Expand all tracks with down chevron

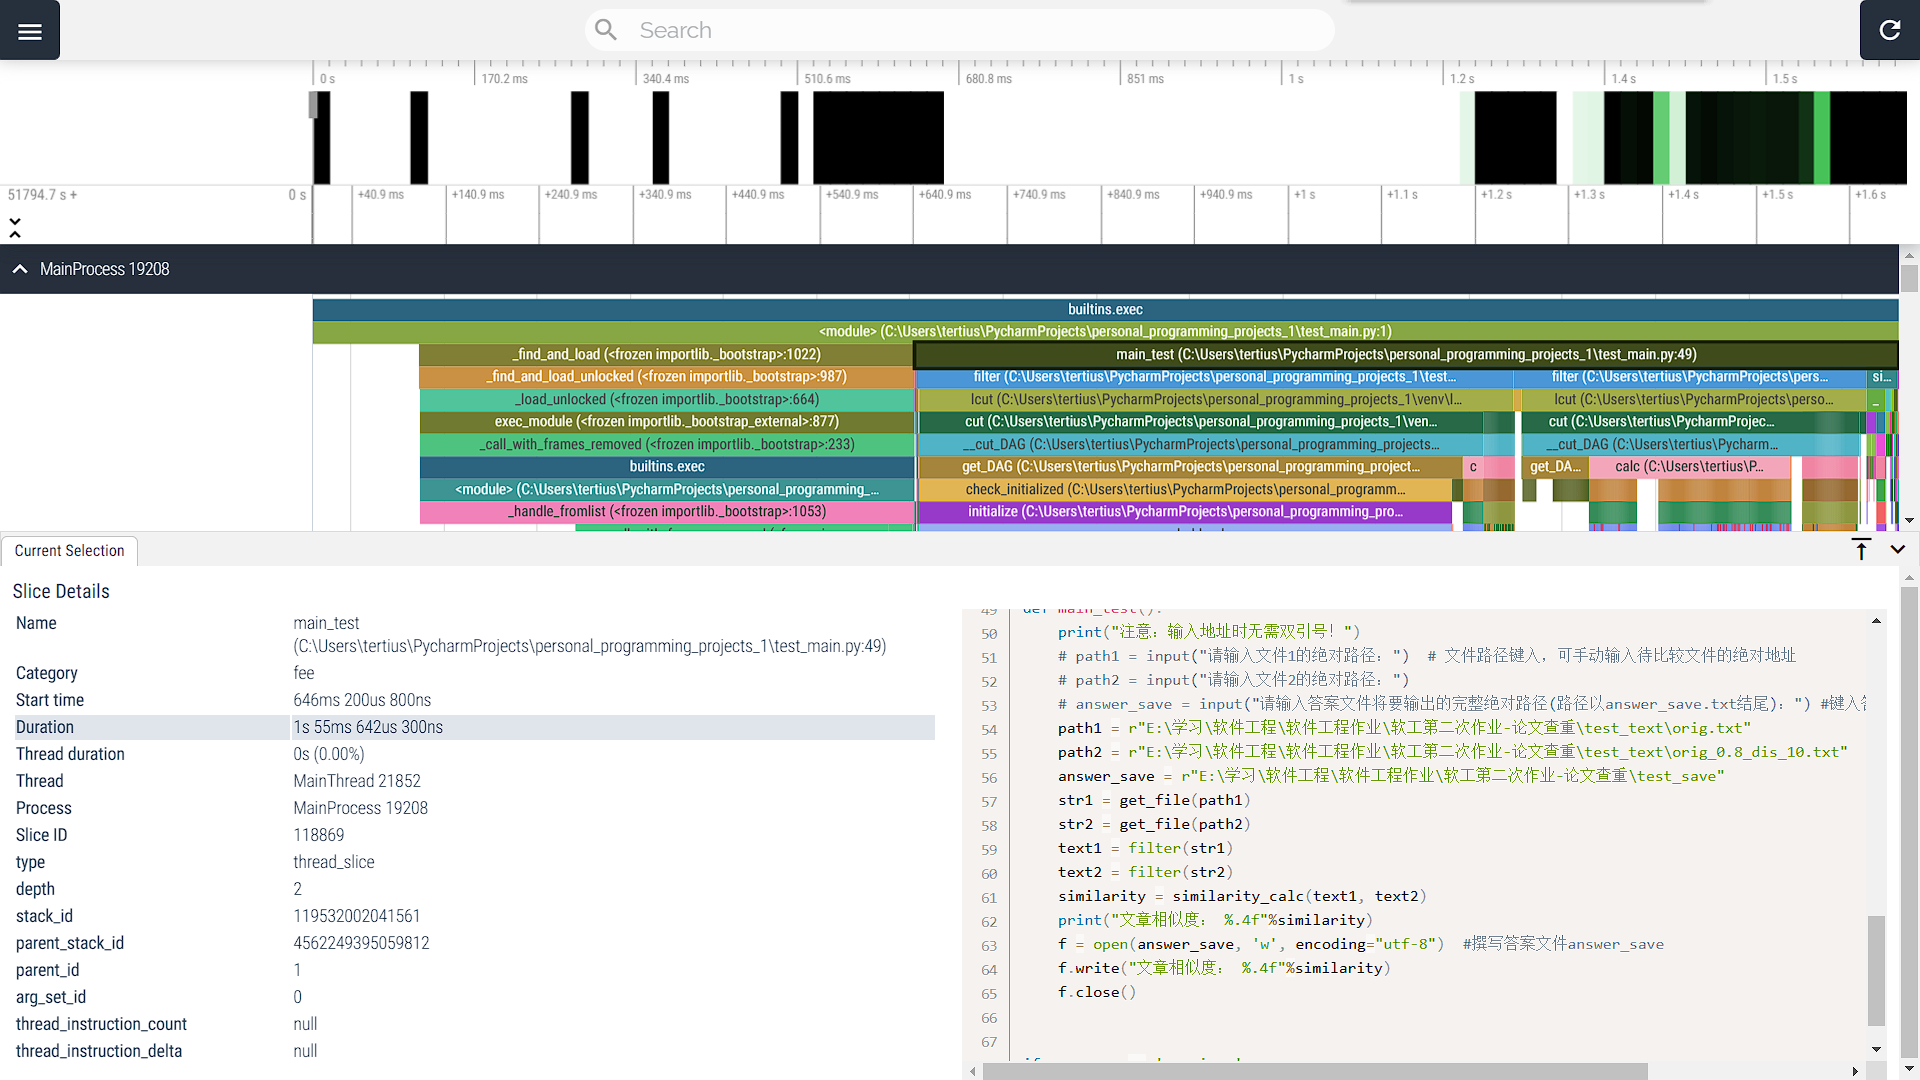(x=15, y=220)
